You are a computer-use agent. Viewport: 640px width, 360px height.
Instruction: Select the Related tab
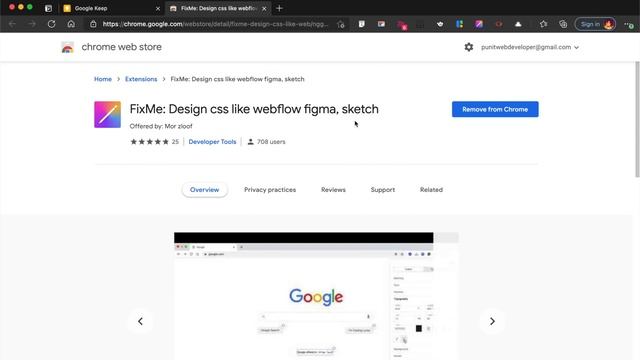point(431,190)
